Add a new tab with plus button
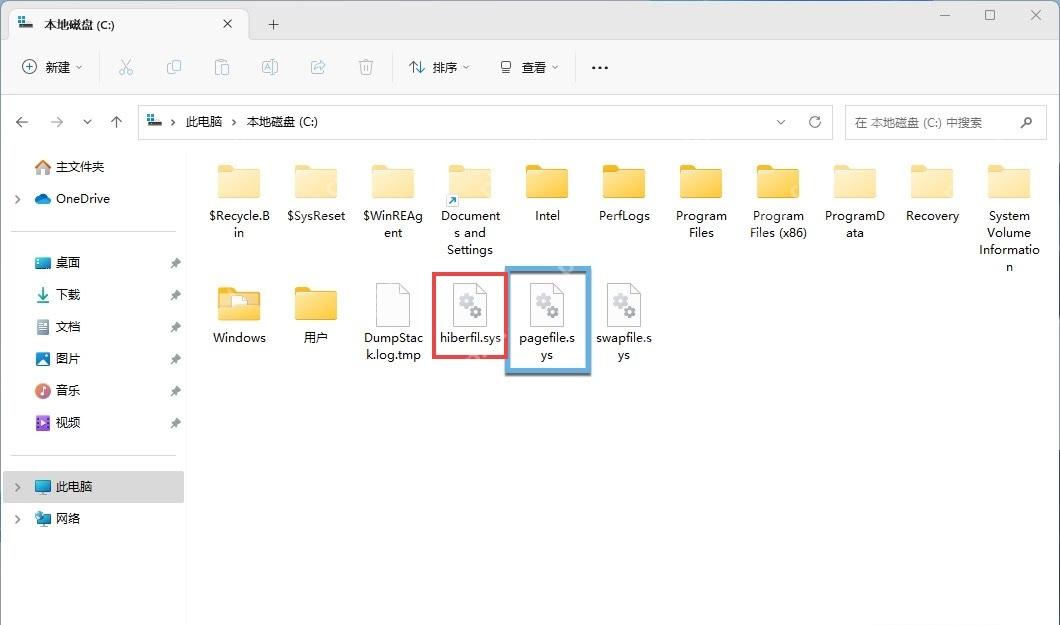The width and height of the screenshot is (1060, 625). tap(273, 25)
